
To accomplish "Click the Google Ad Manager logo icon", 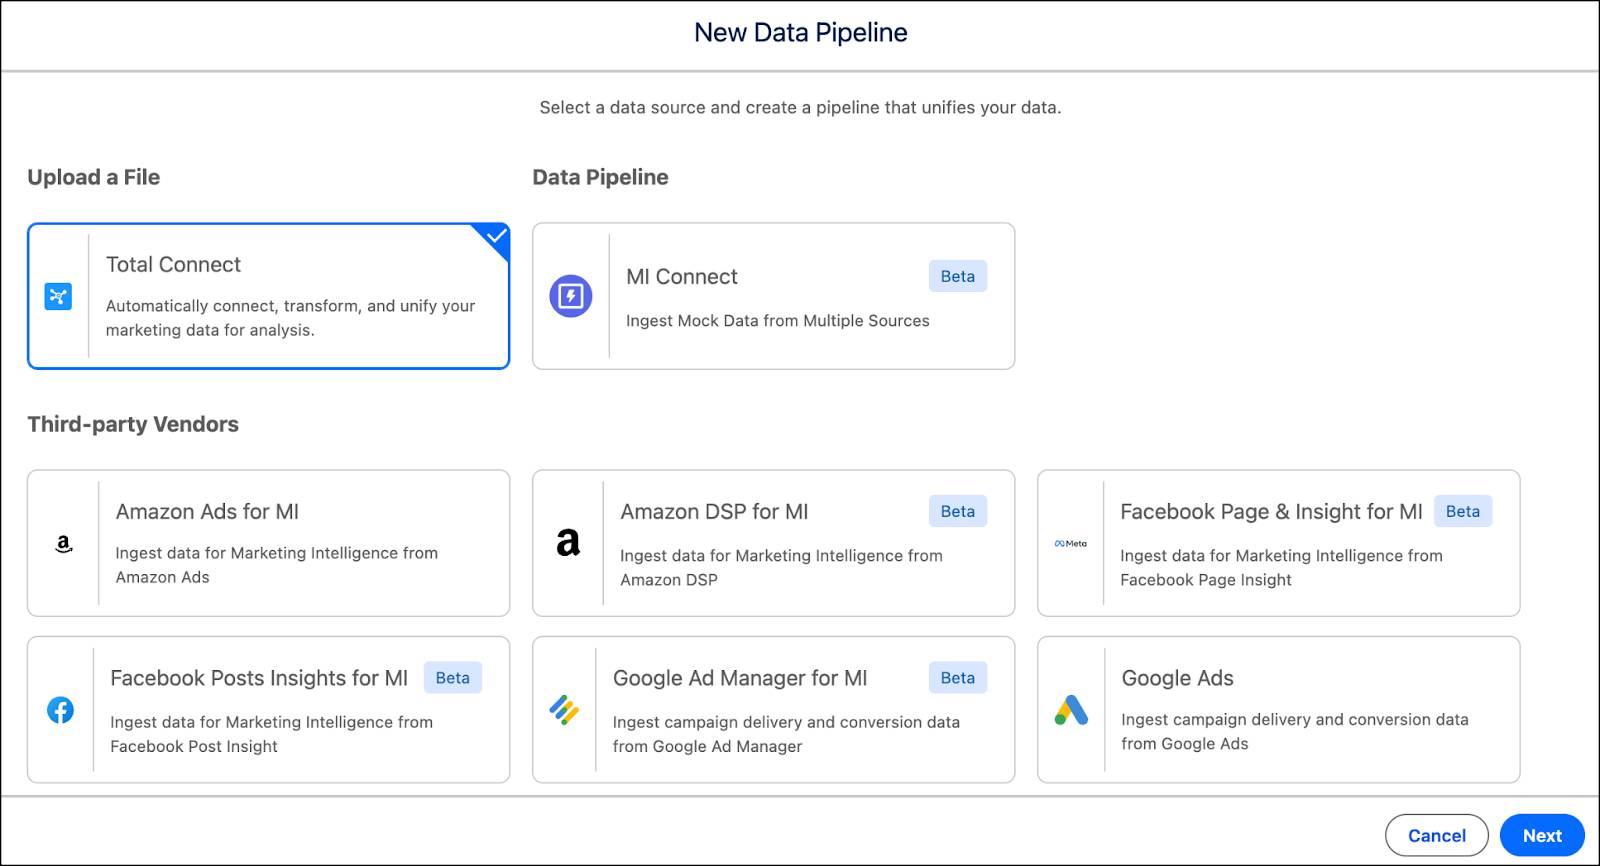I will [x=564, y=710].
